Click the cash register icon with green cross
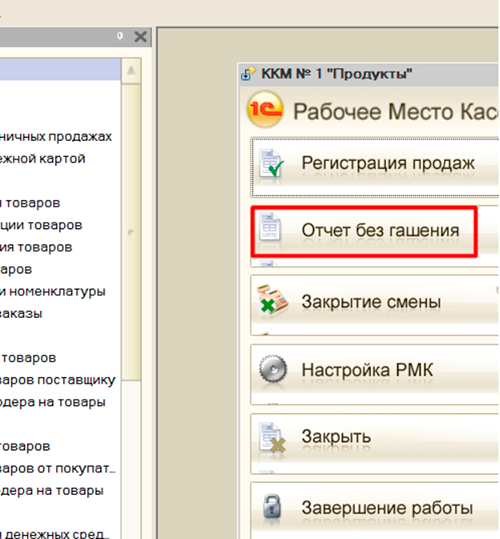Image resolution: width=500 pixels, height=539 pixels. pyautogui.click(x=272, y=299)
